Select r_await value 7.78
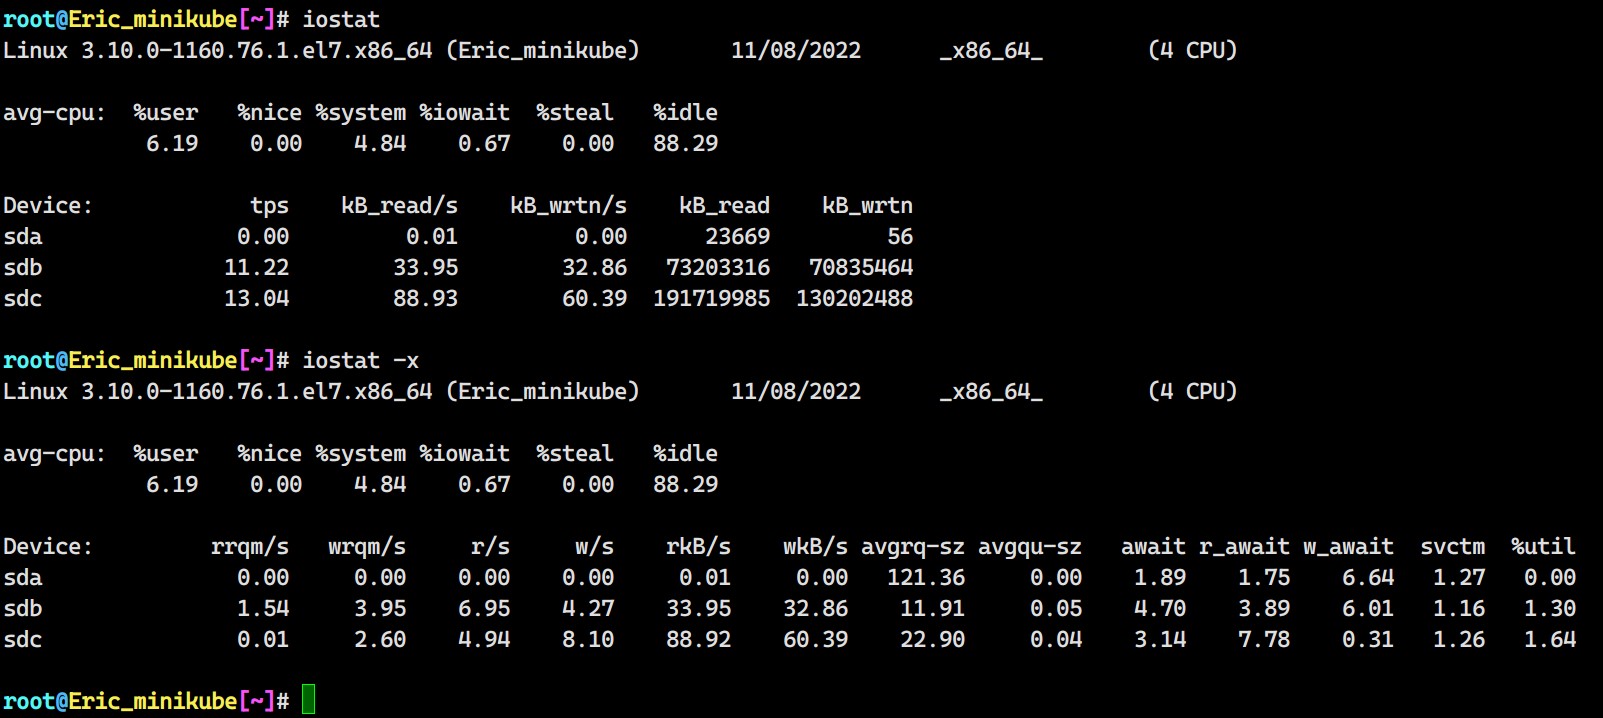This screenshot has width=1603, height=718. (1264, 640)
